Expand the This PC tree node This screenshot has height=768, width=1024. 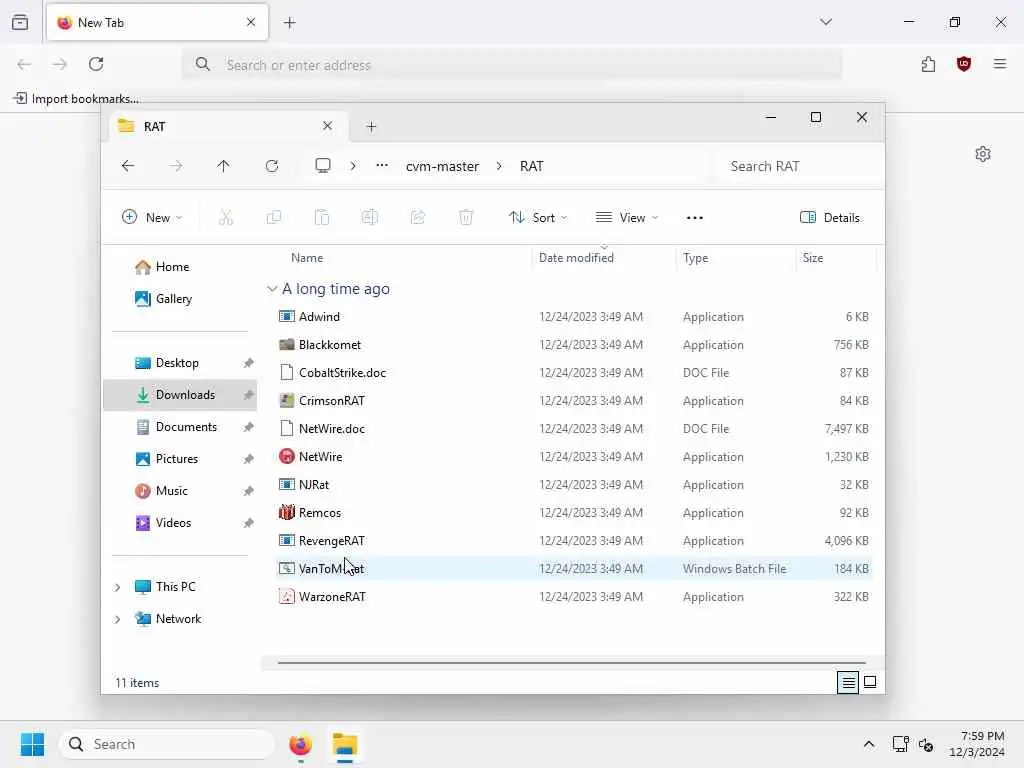[118, 587]
